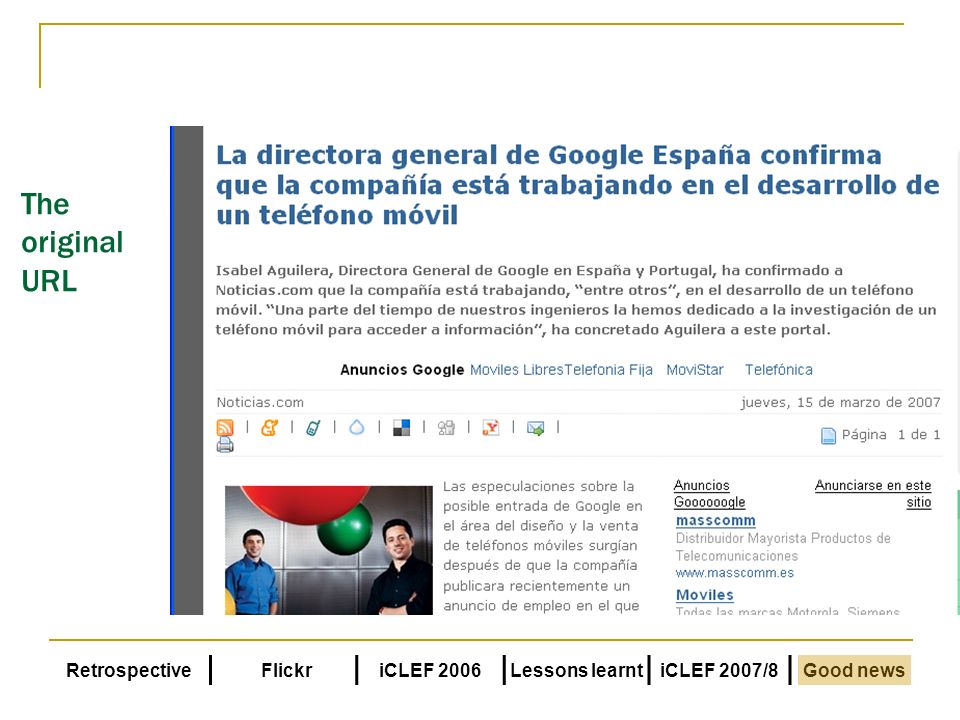Image resolution: width=960 pixels, height=720 pixels.
Task: Go to the iCLEF 2007/8 section
Action: tap(719, 670)
